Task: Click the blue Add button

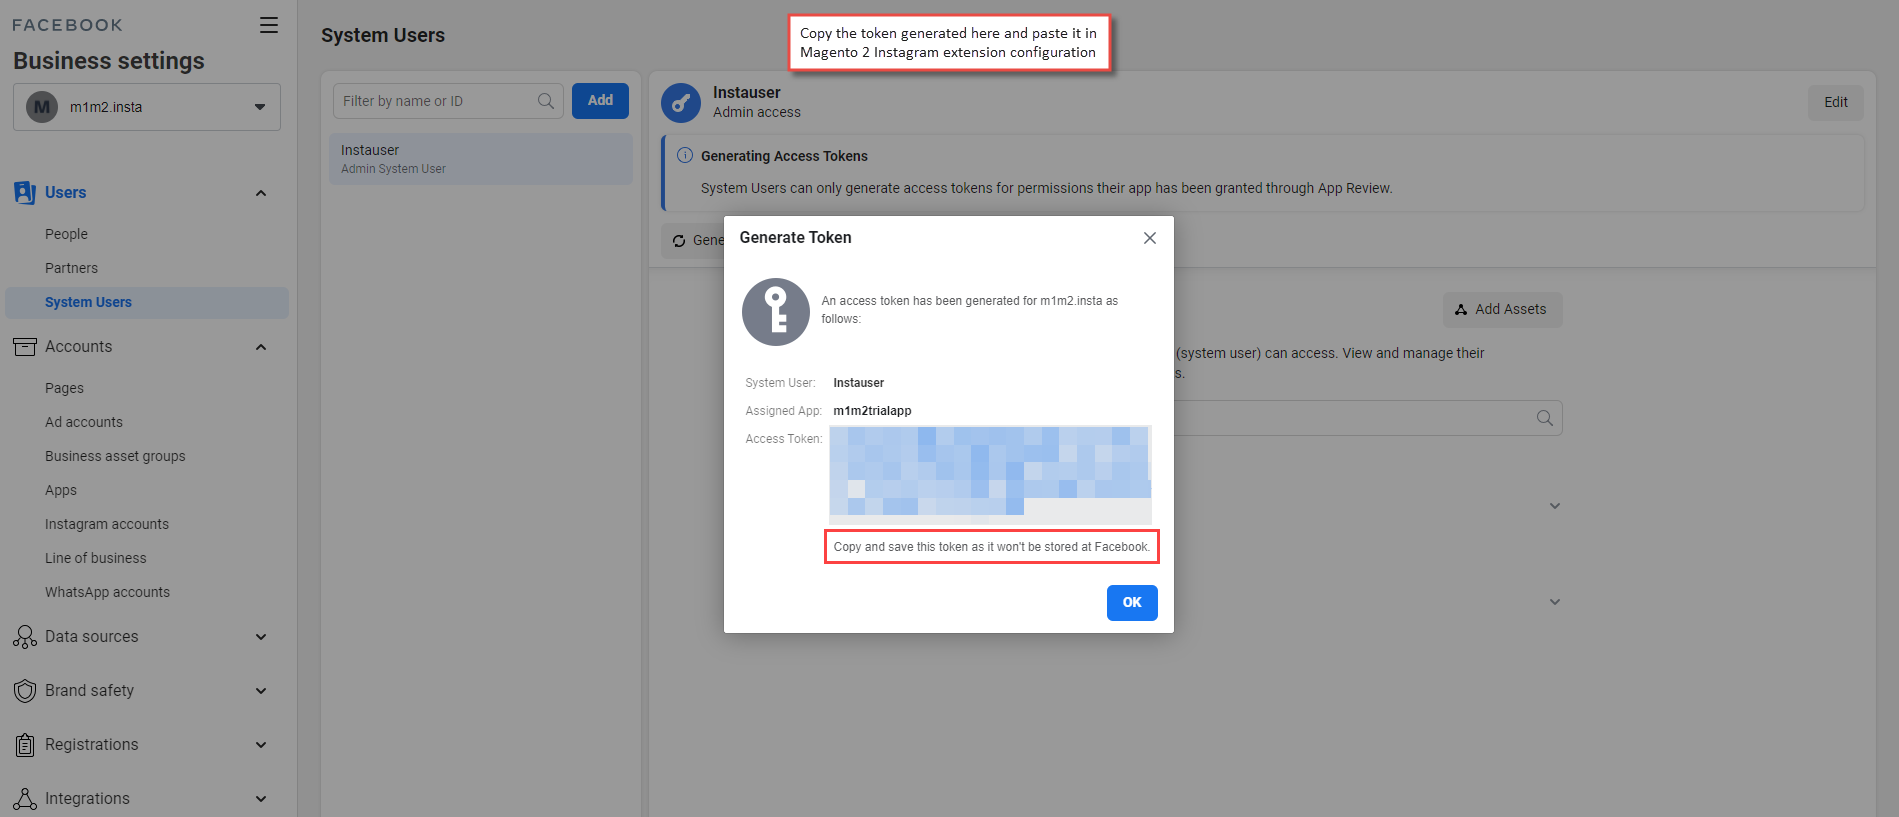Action: click(x=600, y=101)
